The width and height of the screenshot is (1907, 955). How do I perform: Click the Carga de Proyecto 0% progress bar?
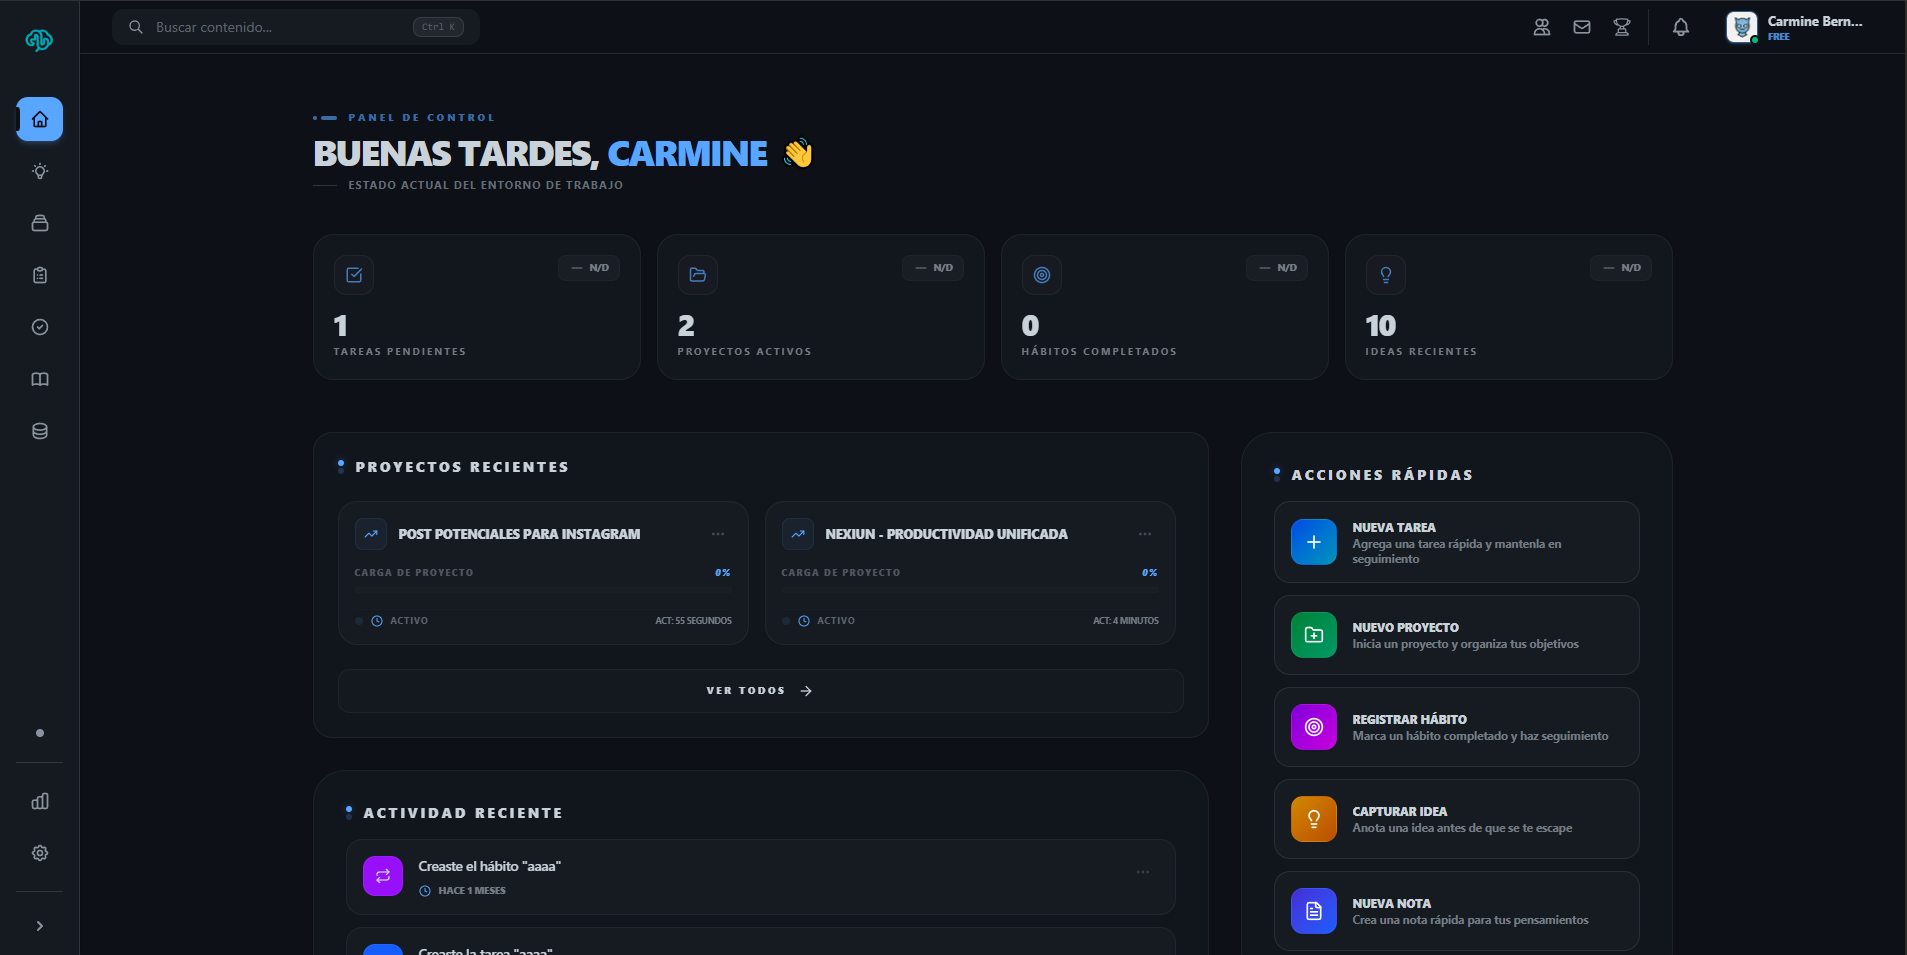pos(543,592)
